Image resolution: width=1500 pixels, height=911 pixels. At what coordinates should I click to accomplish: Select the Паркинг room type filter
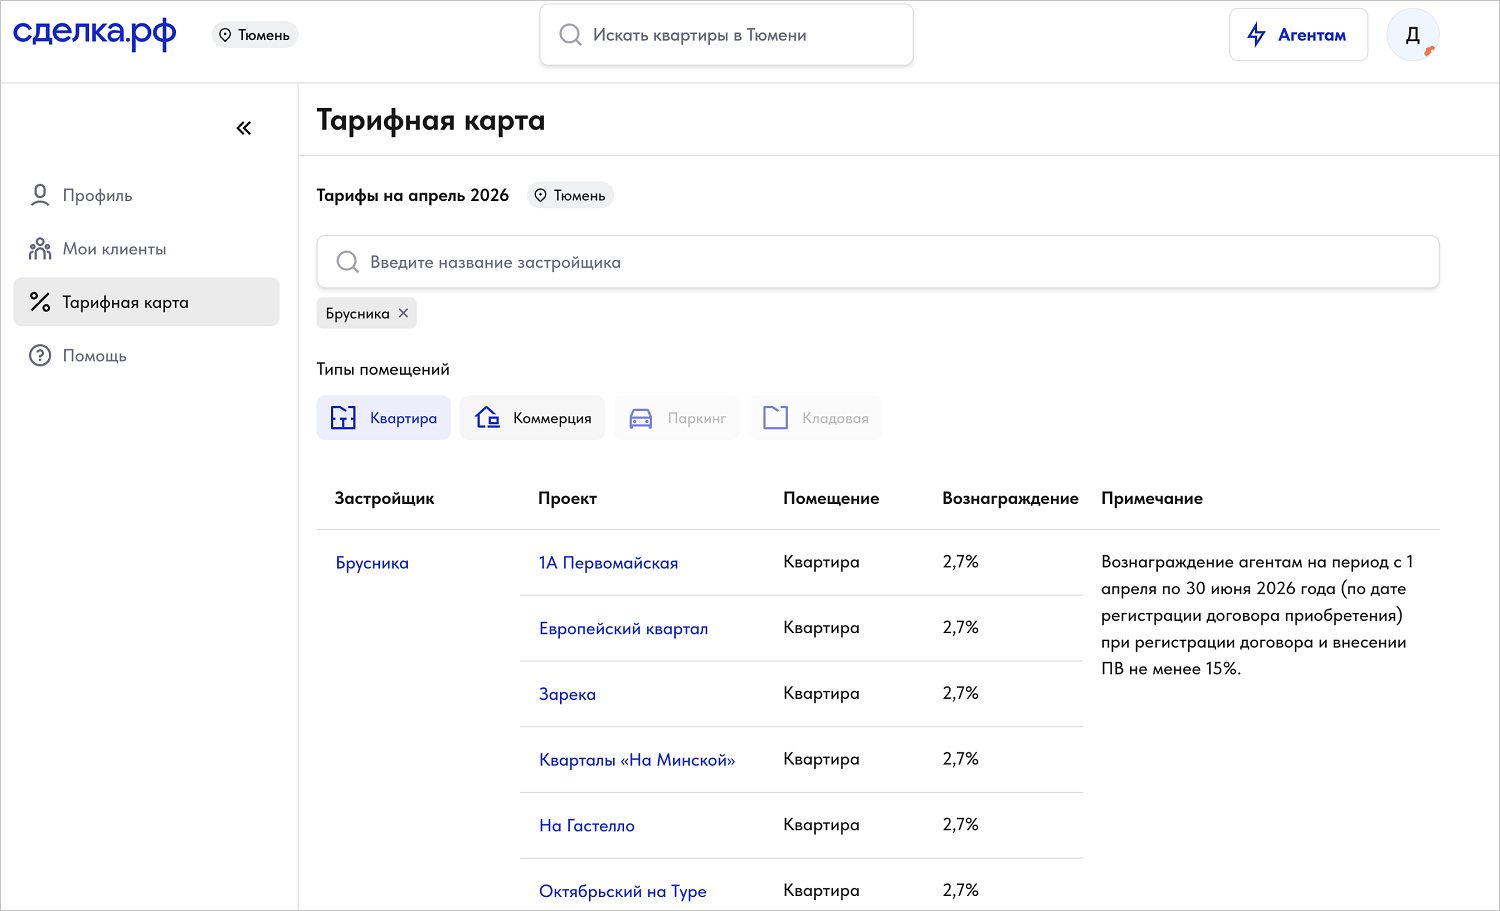point(677,418)
